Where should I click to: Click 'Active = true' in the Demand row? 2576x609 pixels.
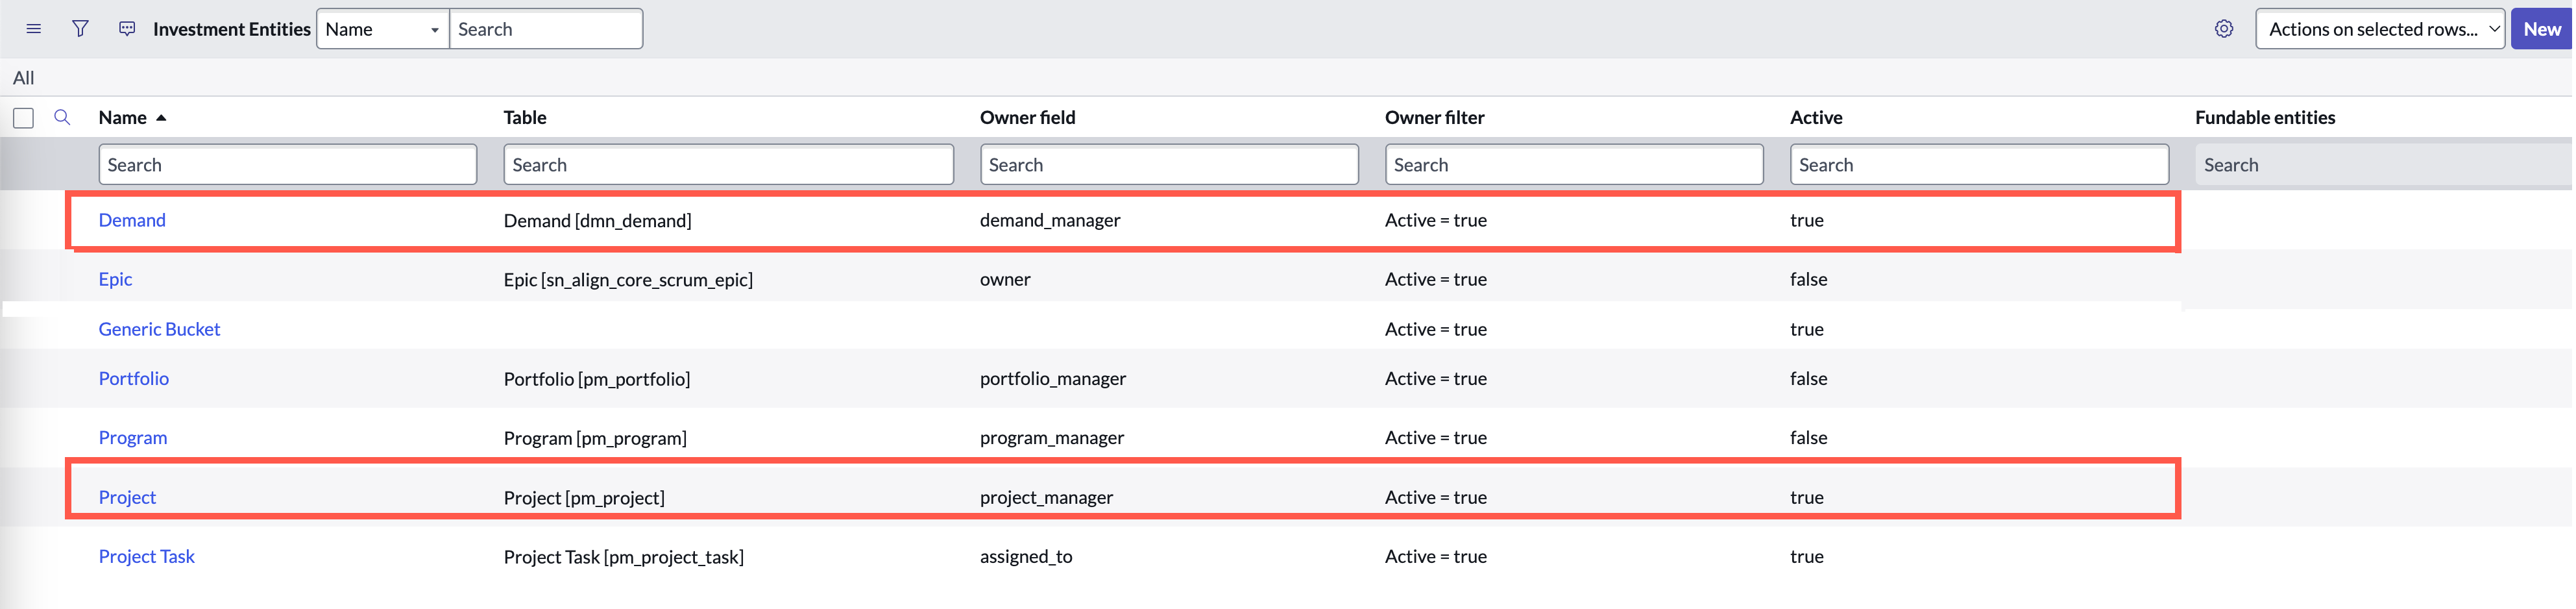coord(1436,221)
